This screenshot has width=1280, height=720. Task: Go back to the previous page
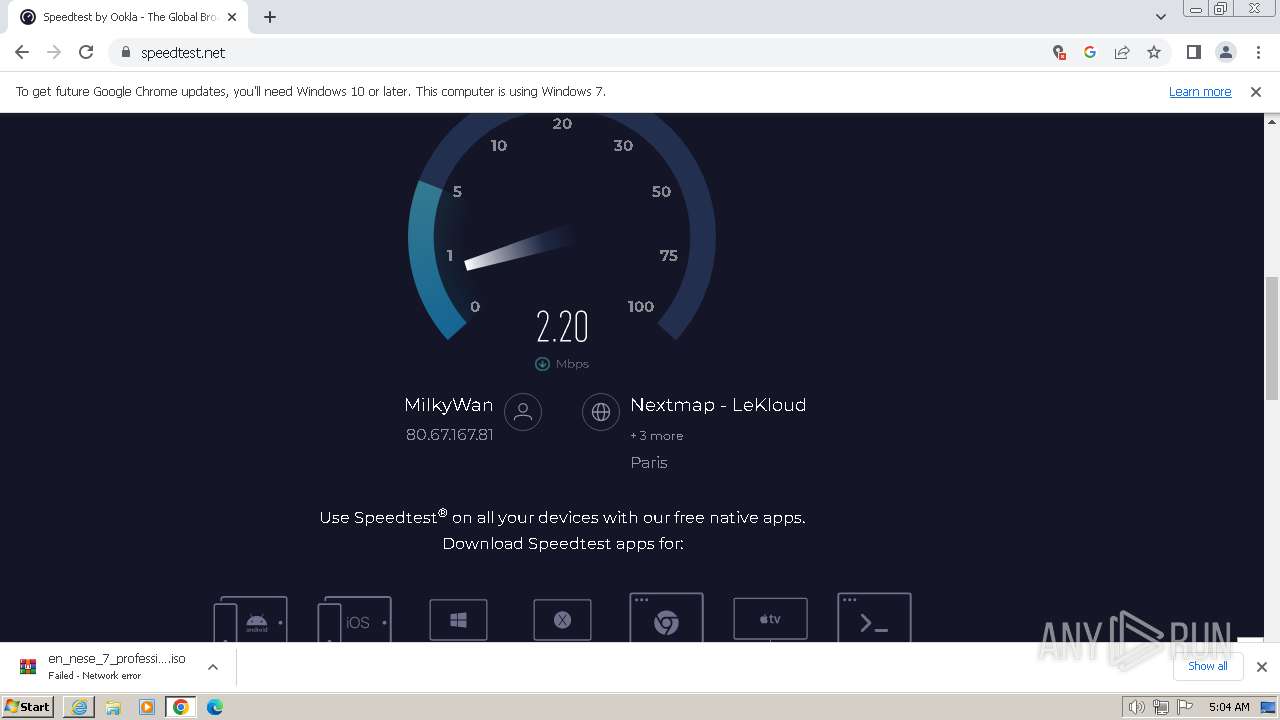pyautogui.click(x=22, y=52)
